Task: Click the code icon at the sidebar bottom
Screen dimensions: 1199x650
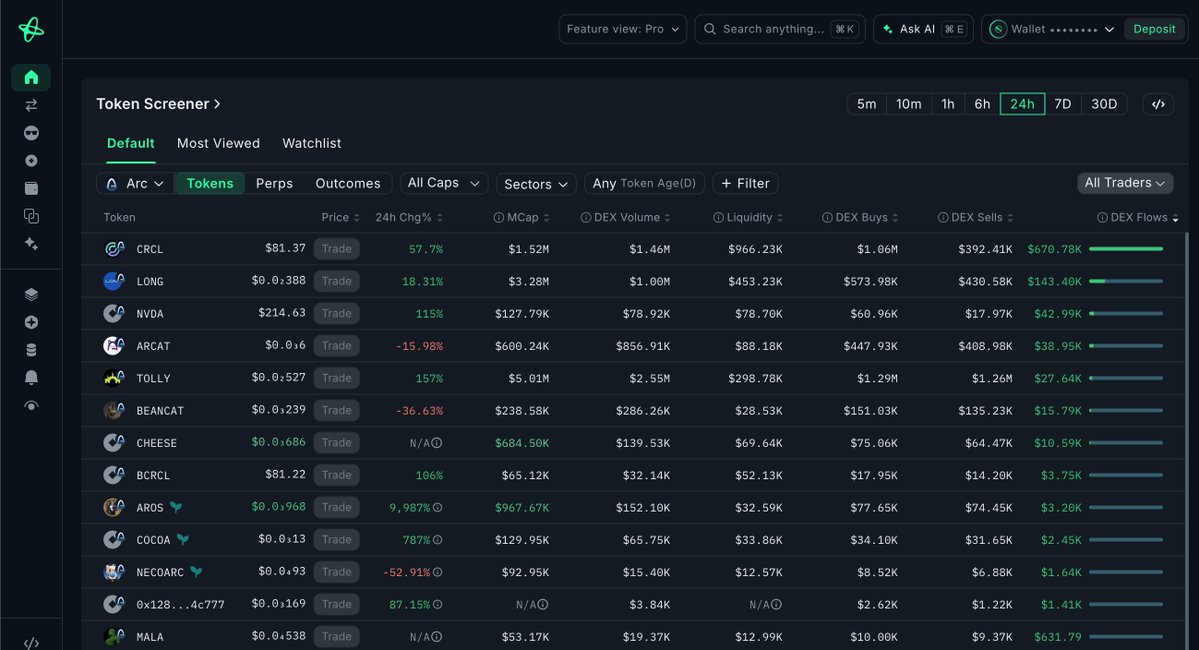Action: (x=31, y=642)
